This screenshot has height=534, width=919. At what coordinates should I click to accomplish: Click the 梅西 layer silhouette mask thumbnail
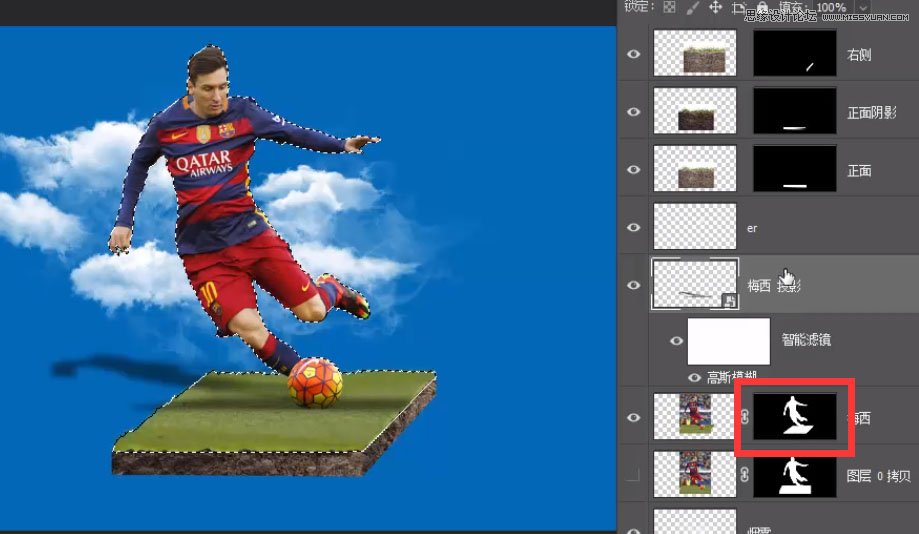(794, 417)
